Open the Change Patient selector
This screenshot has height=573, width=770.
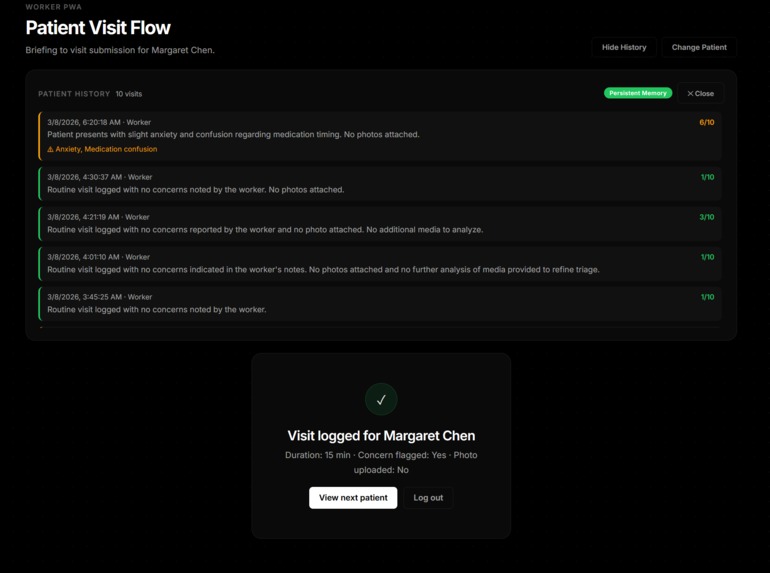click(699, 47)
